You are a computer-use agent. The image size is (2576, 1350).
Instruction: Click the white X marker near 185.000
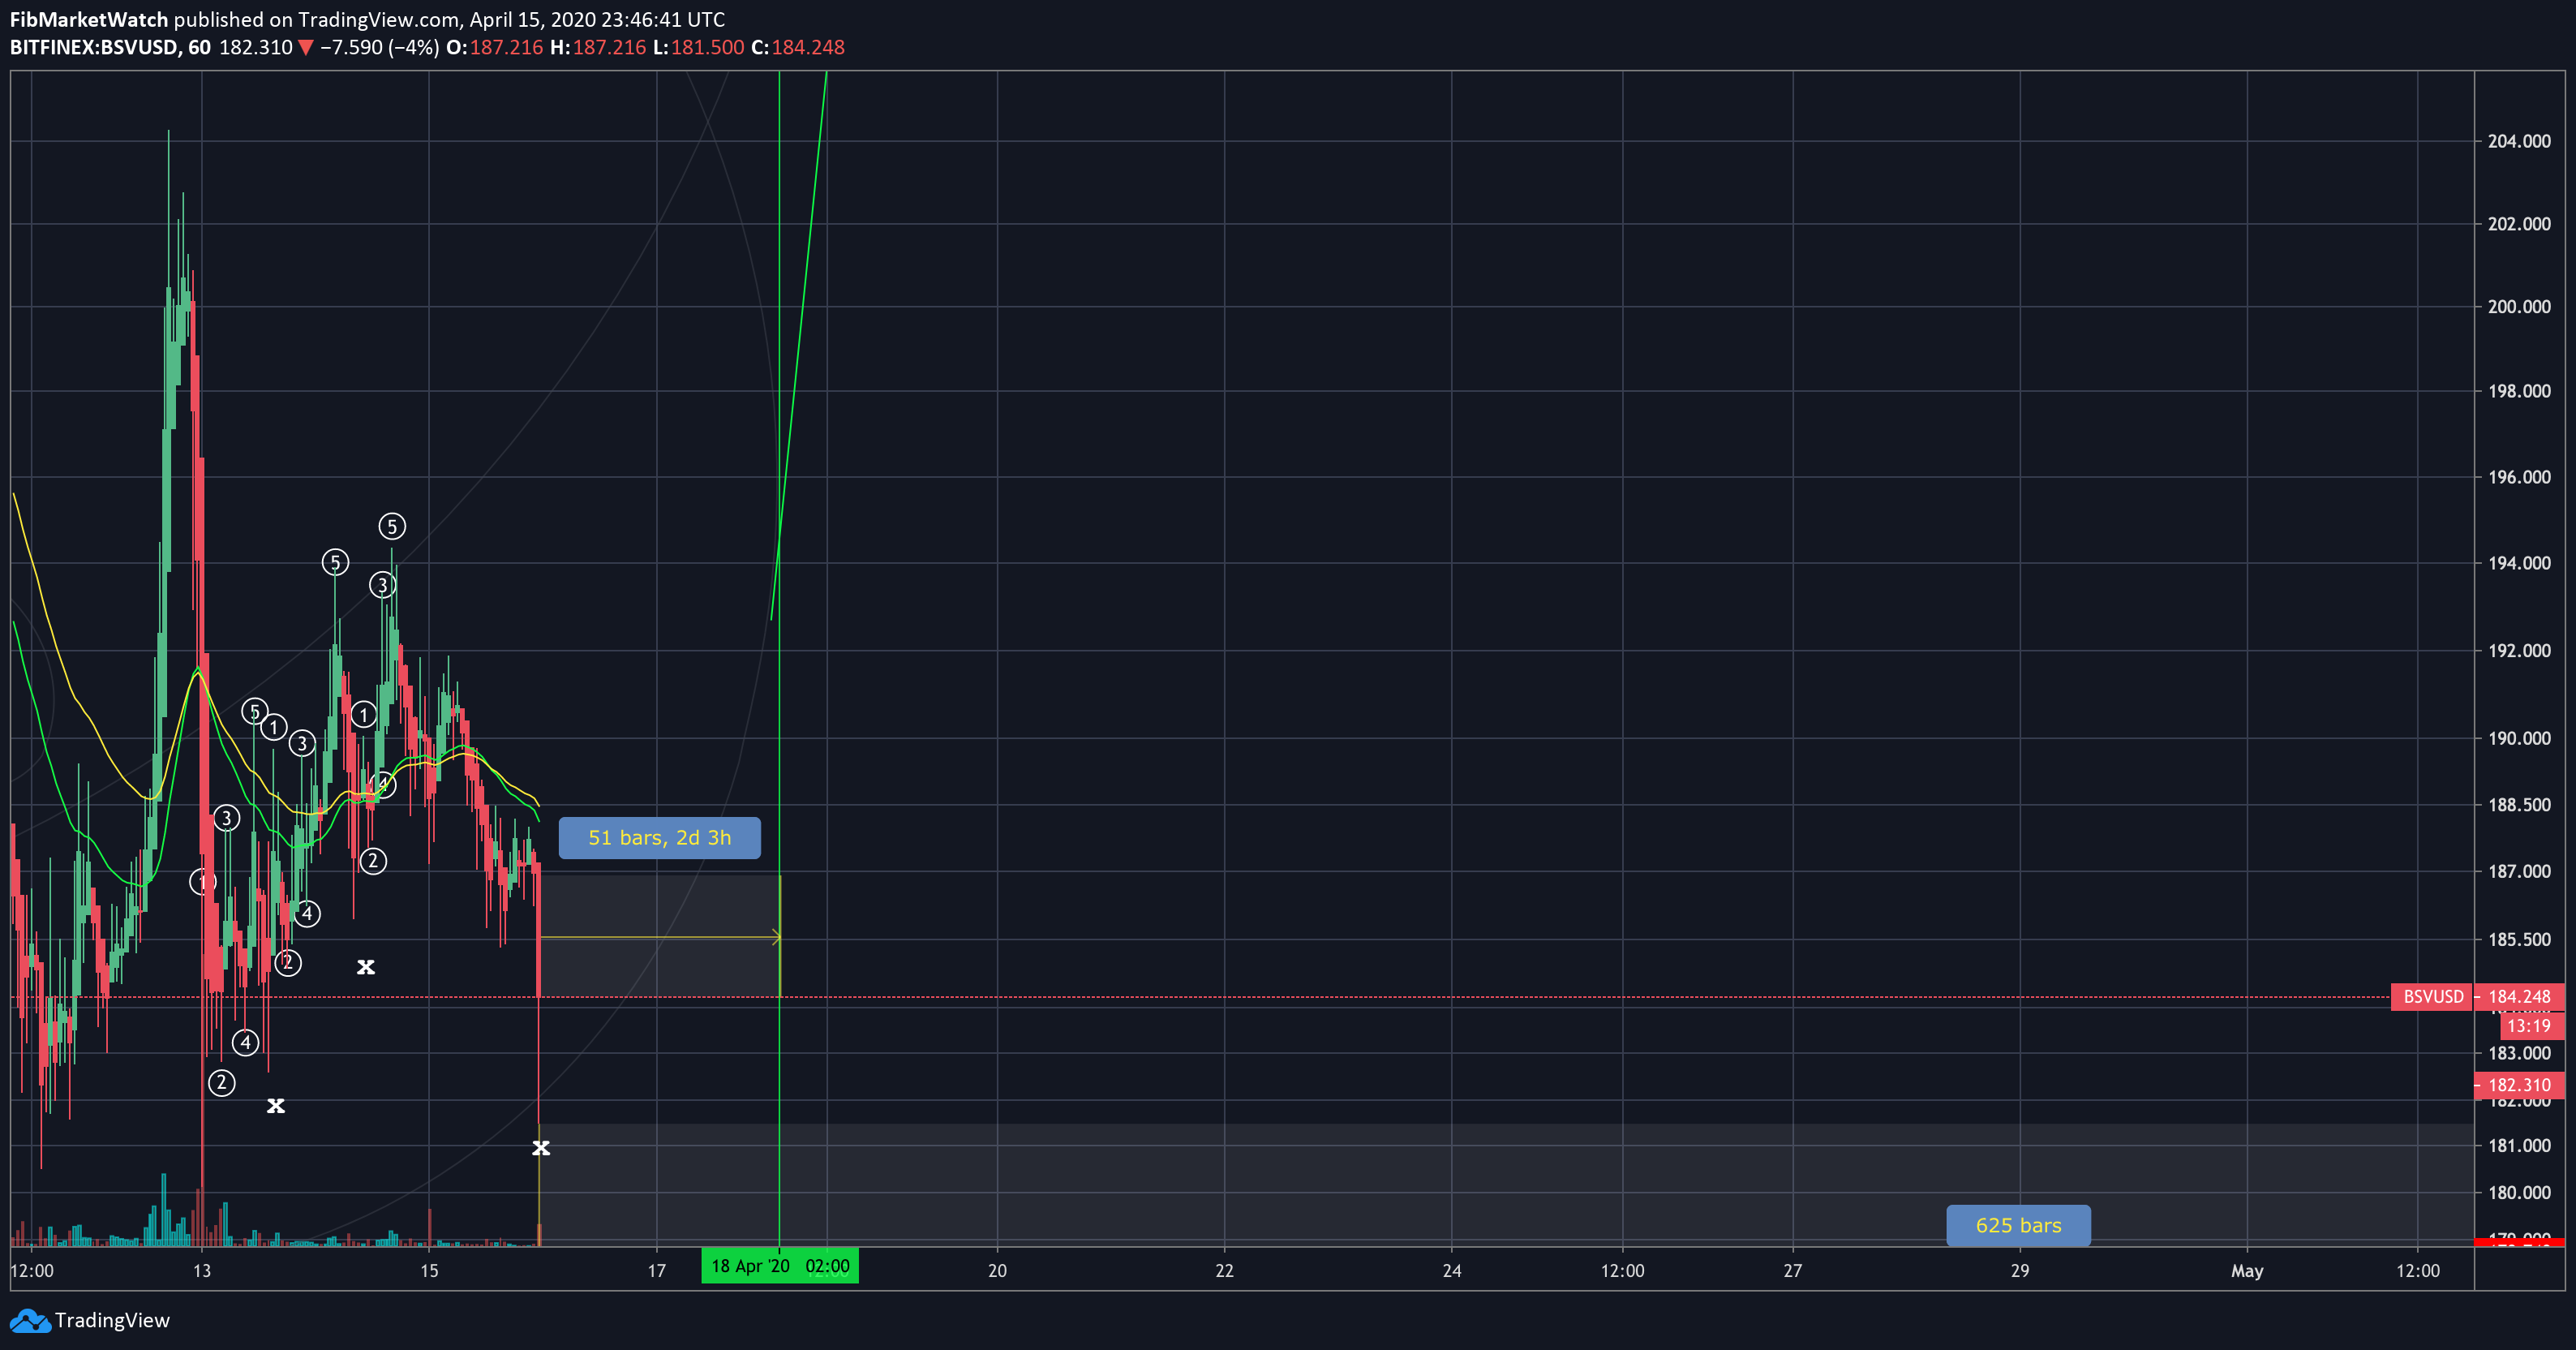point(366,967)
